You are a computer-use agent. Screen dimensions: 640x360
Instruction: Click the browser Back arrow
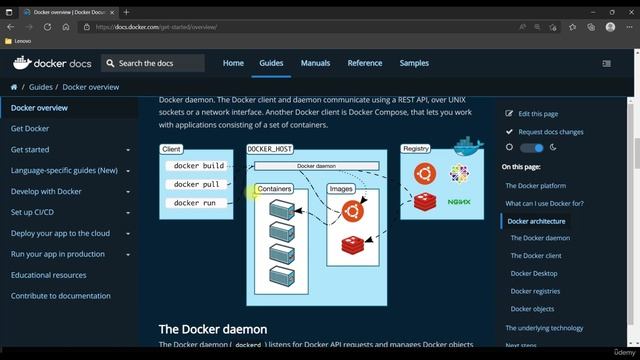[x=11, y=27]
